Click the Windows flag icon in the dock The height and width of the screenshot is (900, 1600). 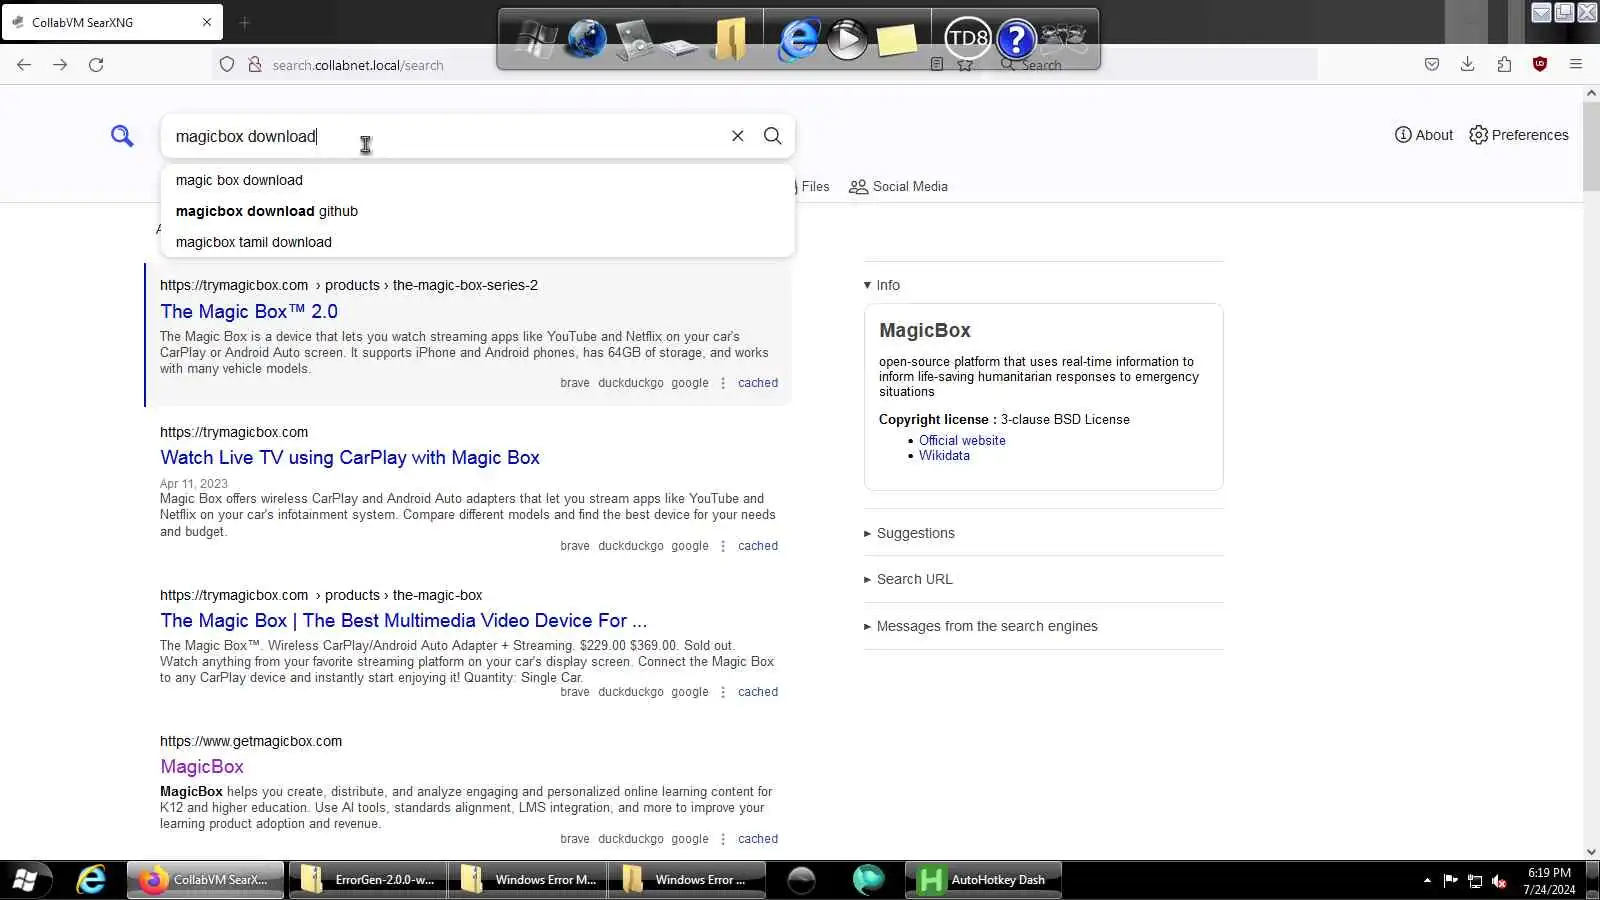pyautogui.click(x=535, y=39)
